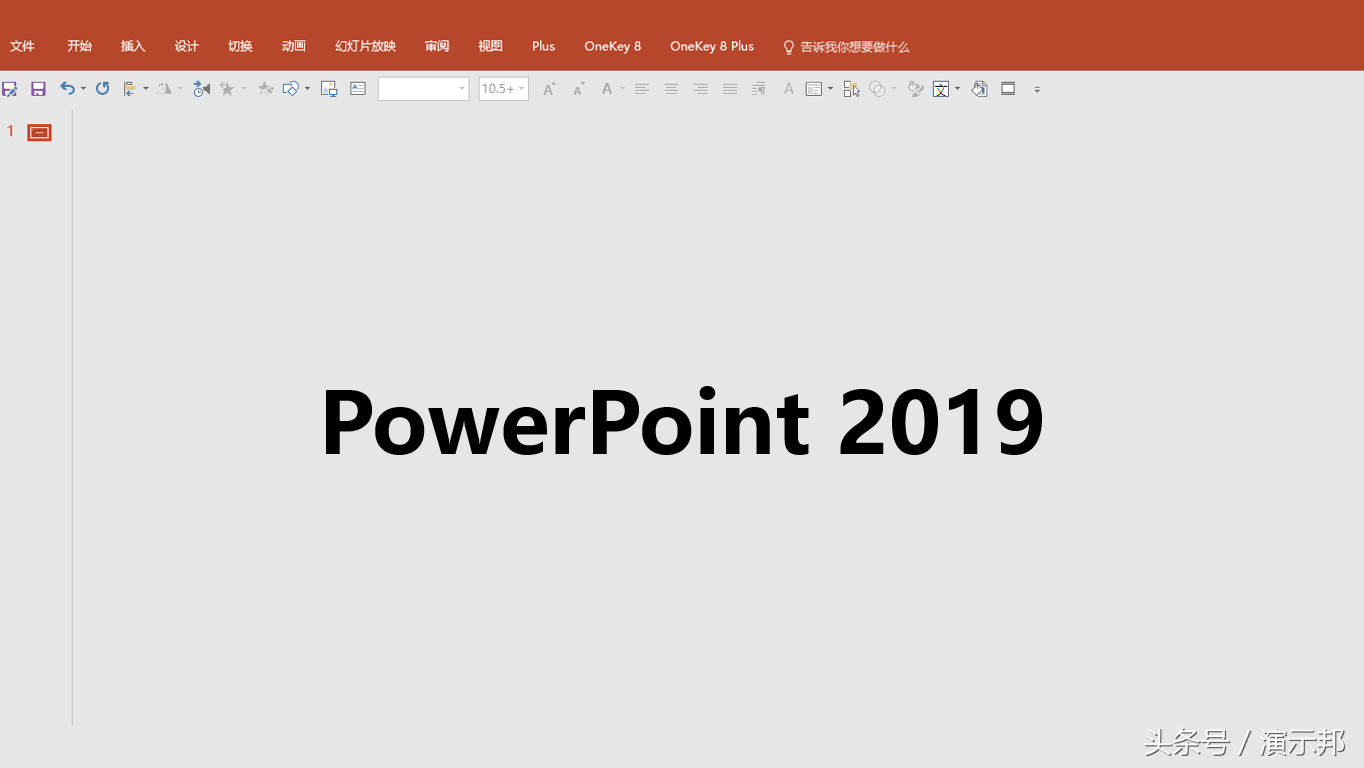Click the Save As icon with pencil
1364x768 pixels.
(9, 89)
